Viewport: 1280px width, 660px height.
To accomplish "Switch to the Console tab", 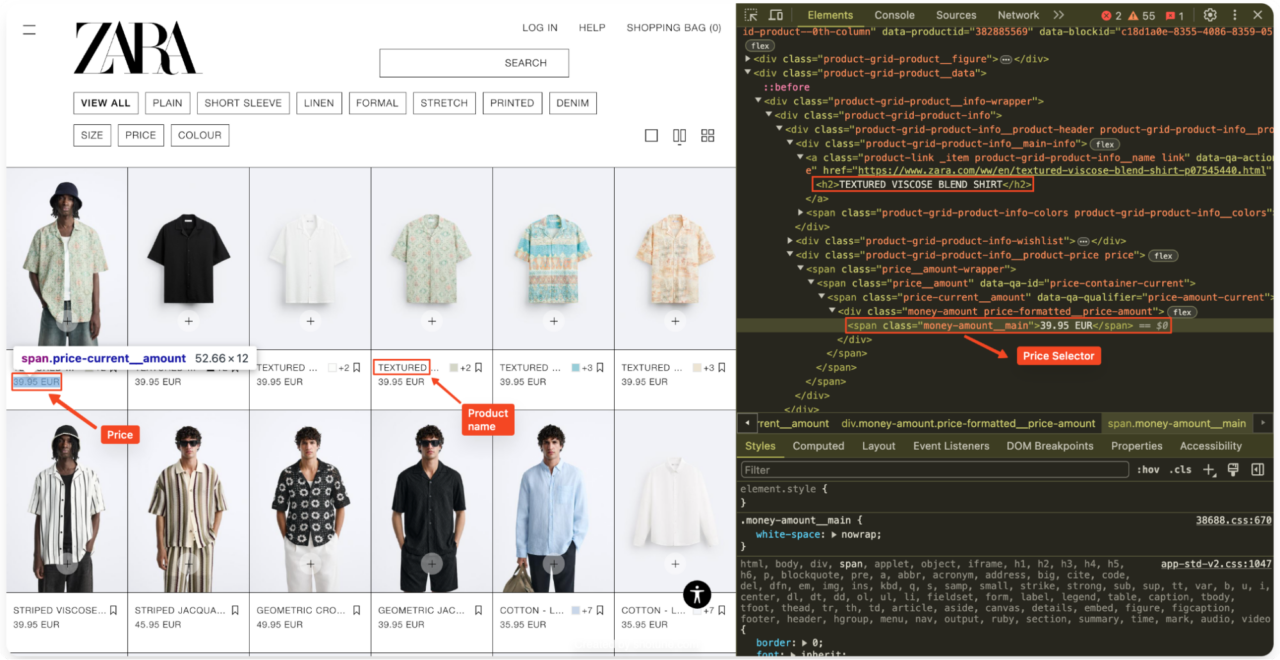I will 894,15.
